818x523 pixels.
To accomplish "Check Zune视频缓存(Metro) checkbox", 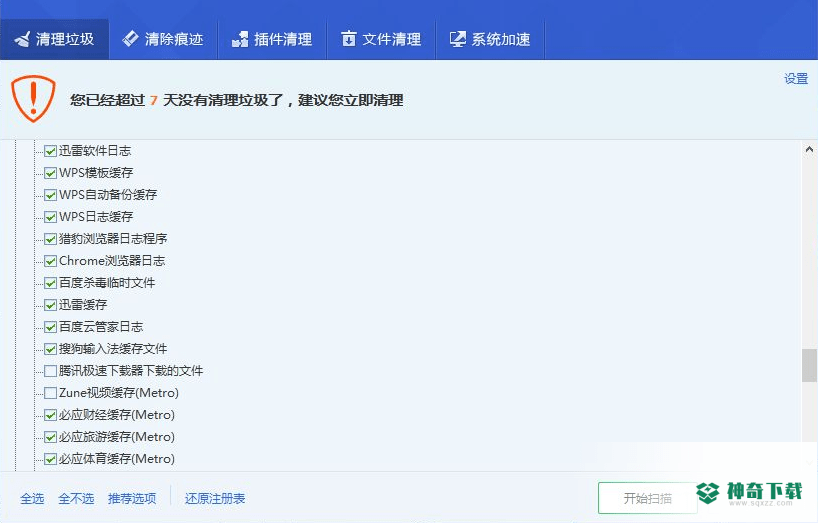I will coord(51,393).
